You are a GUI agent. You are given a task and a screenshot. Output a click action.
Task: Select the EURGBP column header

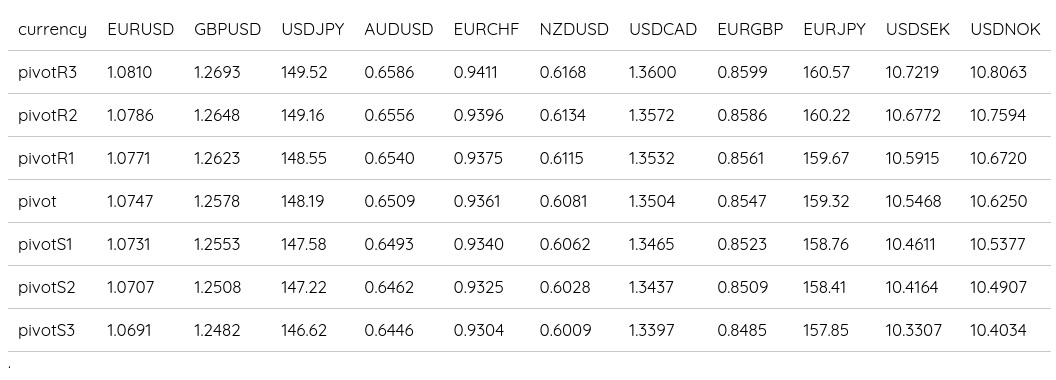coord(750,30)
